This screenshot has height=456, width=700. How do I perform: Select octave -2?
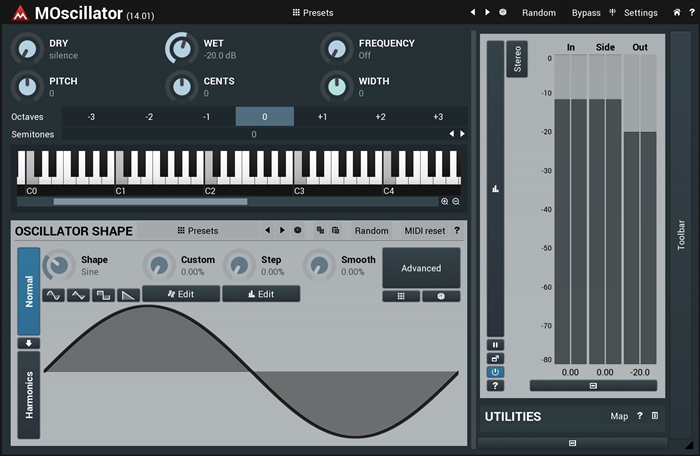click(x=149, y=117)
